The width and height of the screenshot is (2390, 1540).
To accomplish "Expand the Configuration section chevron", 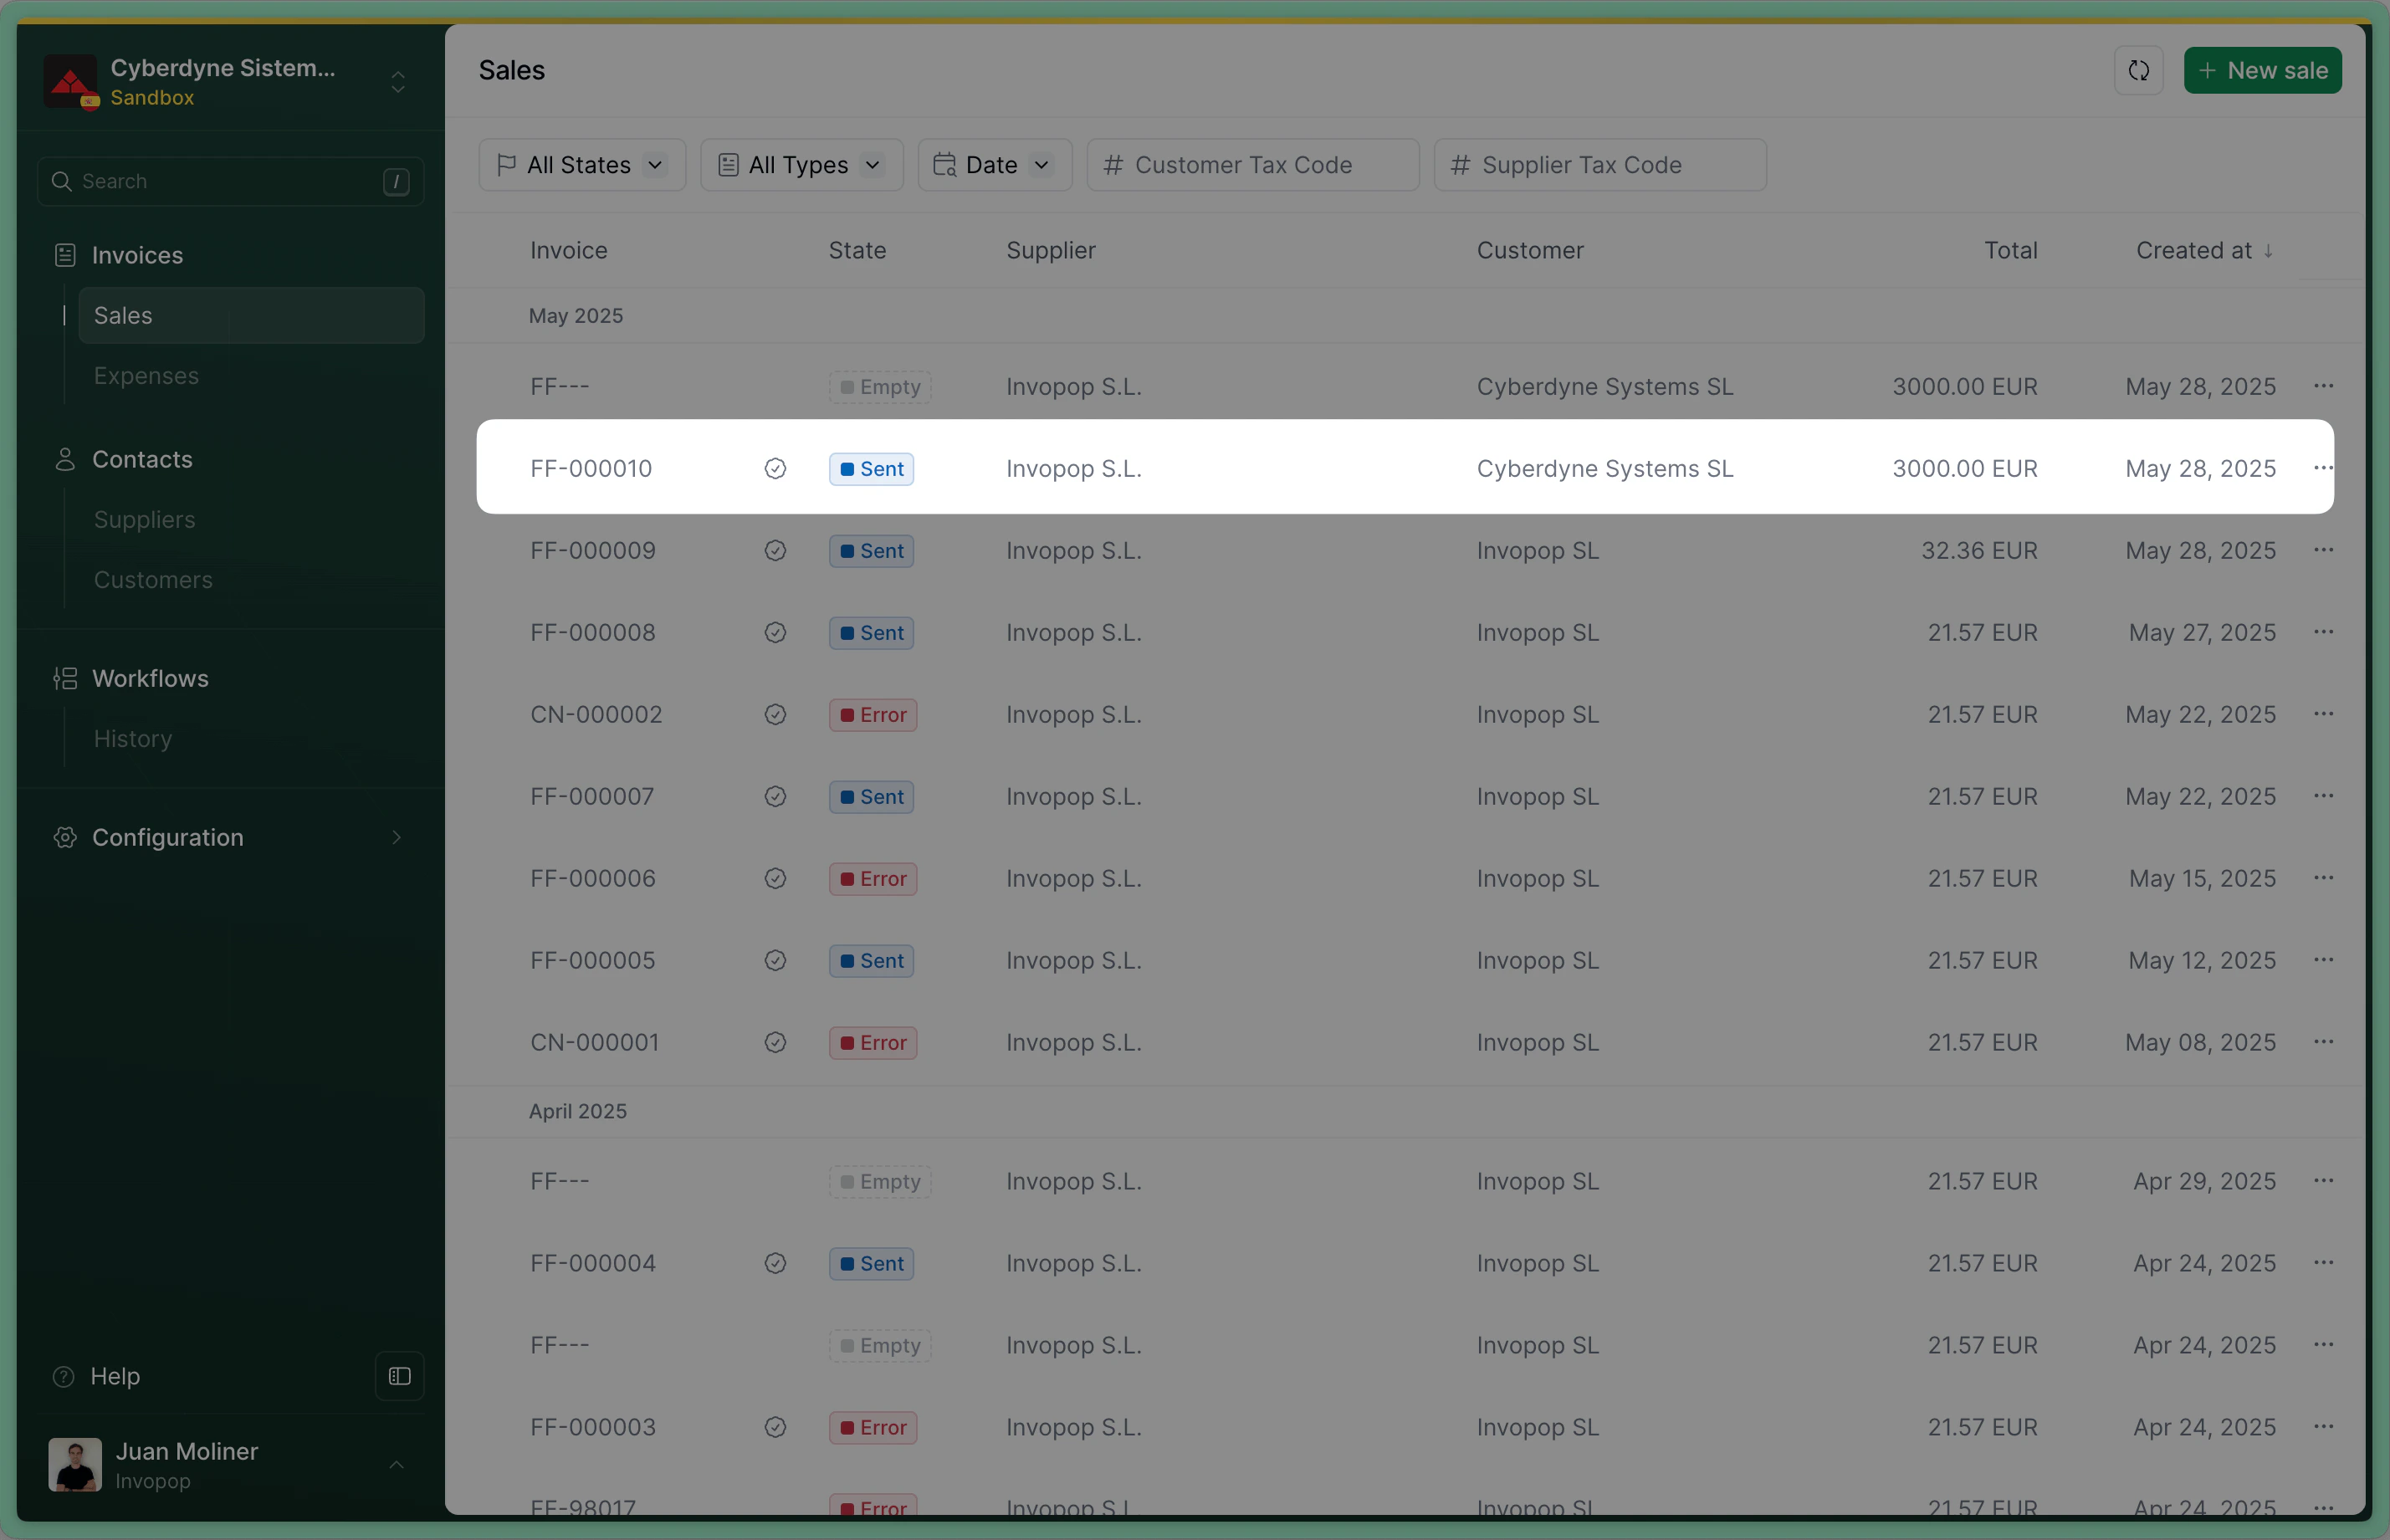I will coord(397,838).
